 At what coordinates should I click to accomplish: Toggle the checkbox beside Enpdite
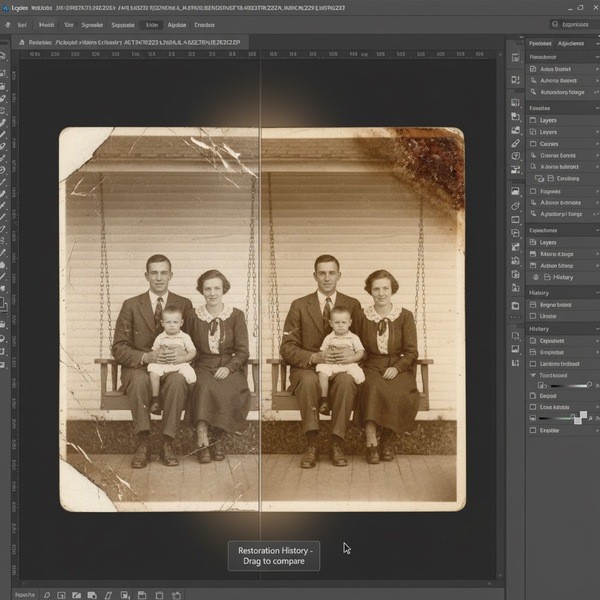(533, 430)
